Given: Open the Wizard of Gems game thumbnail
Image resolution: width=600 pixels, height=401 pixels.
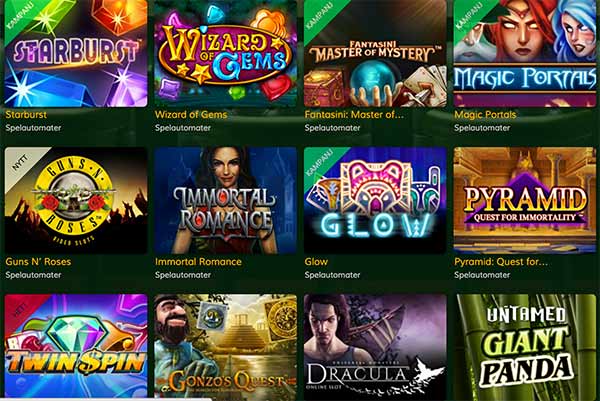Looking at the screenshot, I should coord(225,53).
